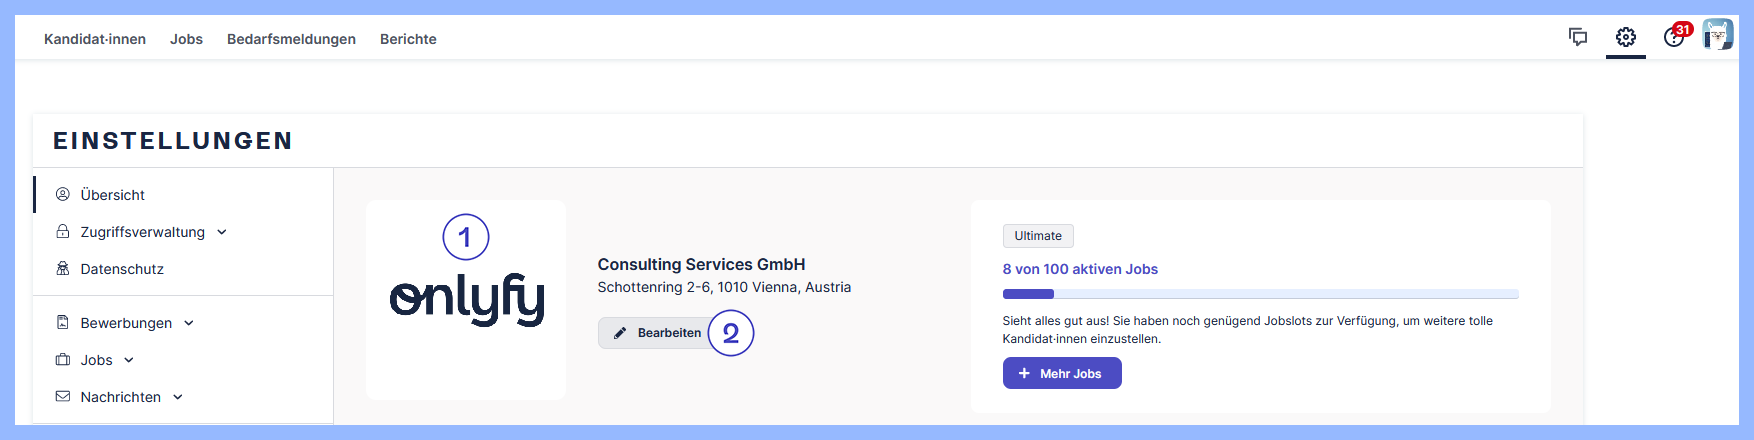Expand the Zugriffsverwaltung chevron
Viewport: 1754px width, 440px height.
[x=222, y=232]
